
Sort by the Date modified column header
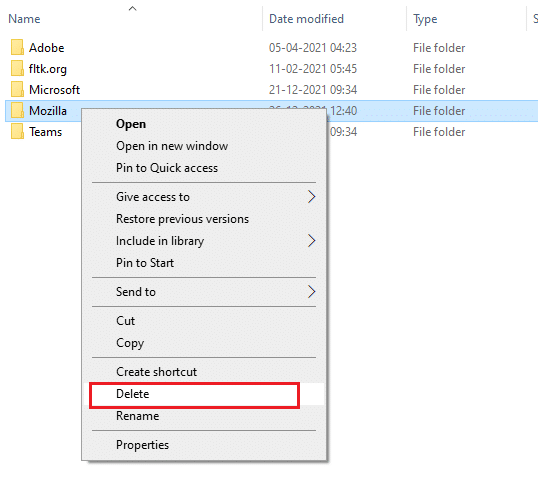(x=306, y=19)
